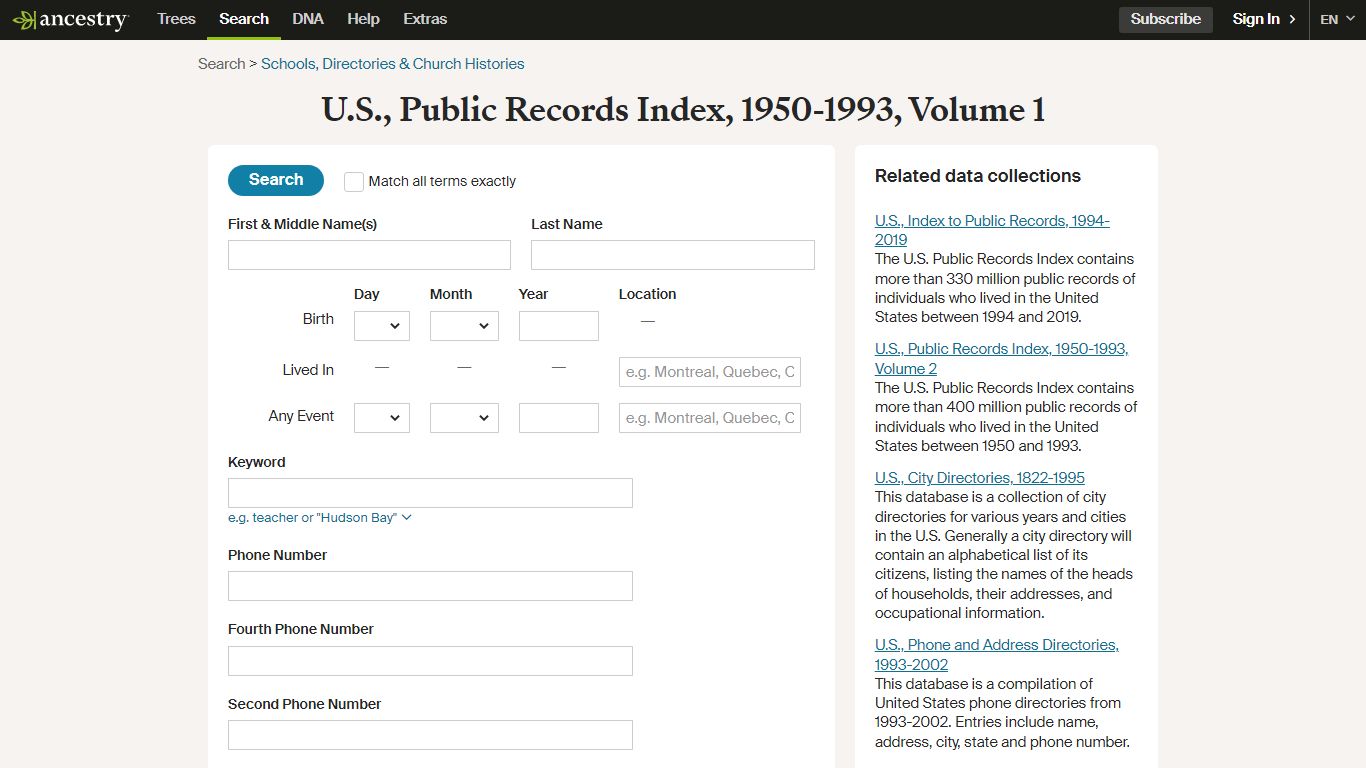Open U.S., Public Records Index Volume 2 link
The height and width of the screenshot is (768, 1366).
[x=1001, y=359]
